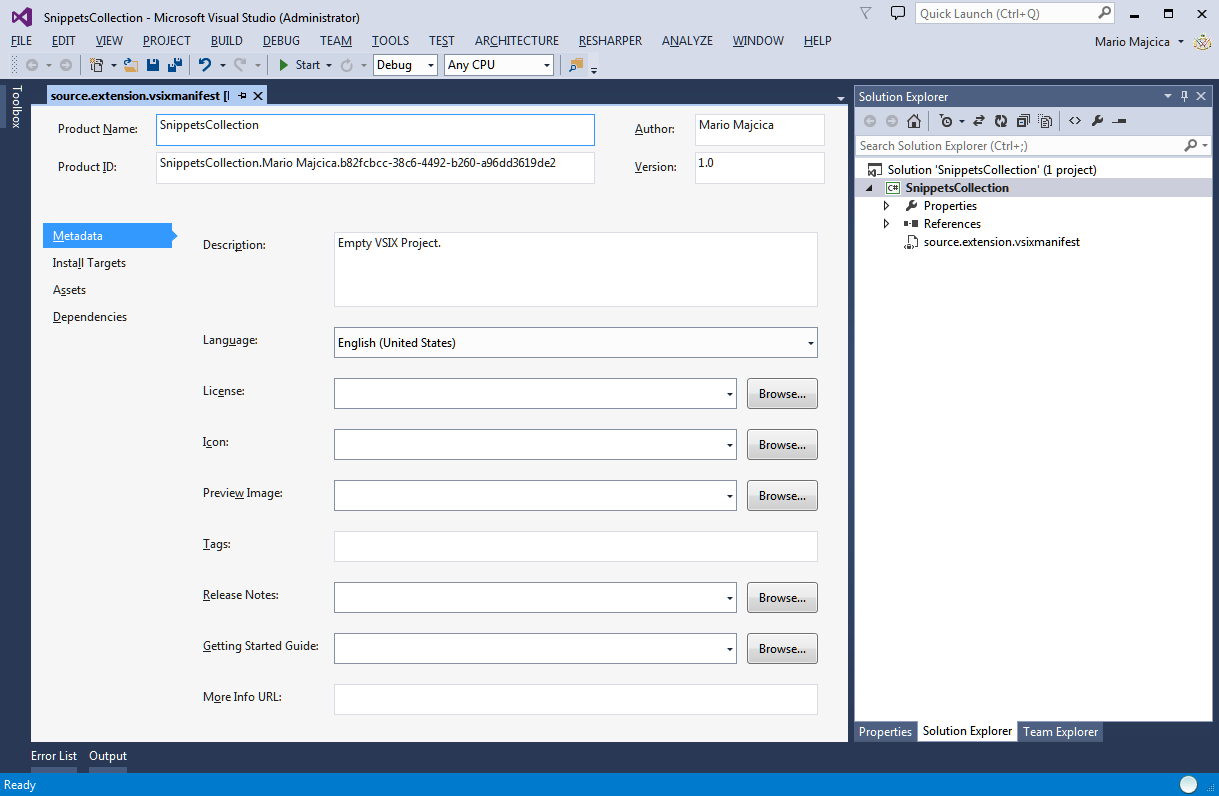Open the Release Notes dropdown arrow
This screenshot has height=796, width=1219.
tap(730, 598)
